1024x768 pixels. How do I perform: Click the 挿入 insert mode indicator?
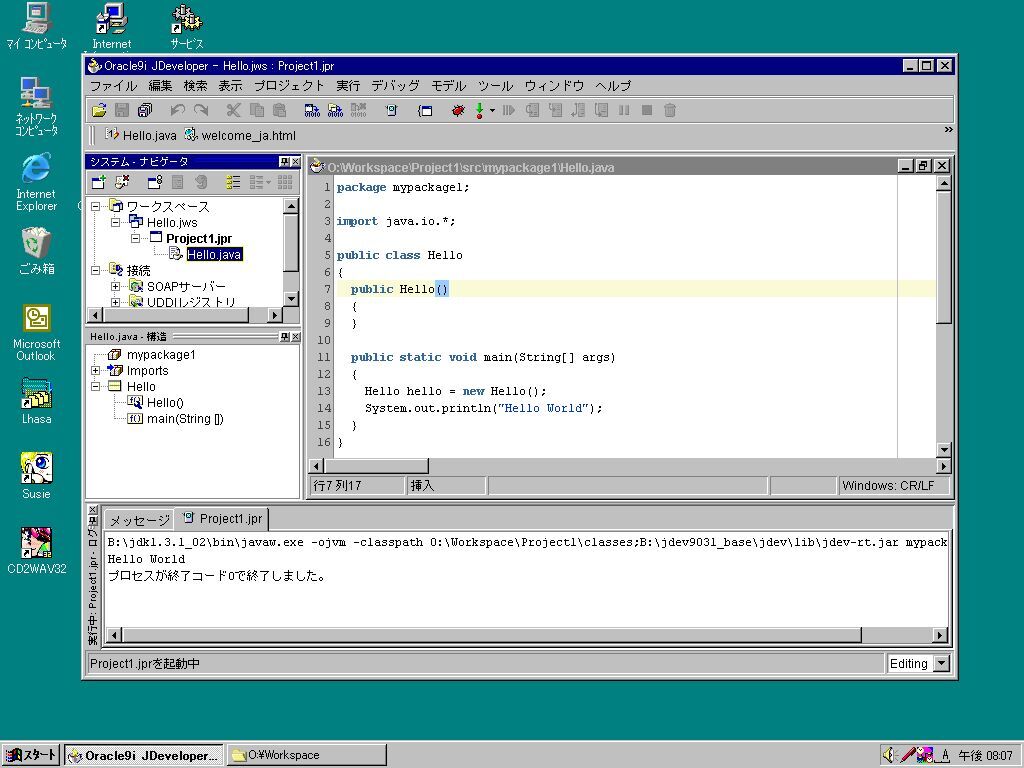pyautogui.click(x=447, y=485)
